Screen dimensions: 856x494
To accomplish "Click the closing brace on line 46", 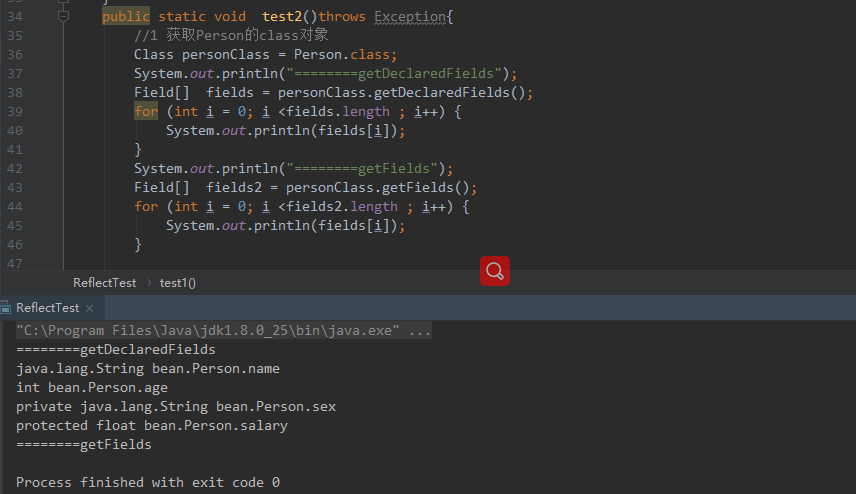I will pyautogui.click(x=138, y=245).
